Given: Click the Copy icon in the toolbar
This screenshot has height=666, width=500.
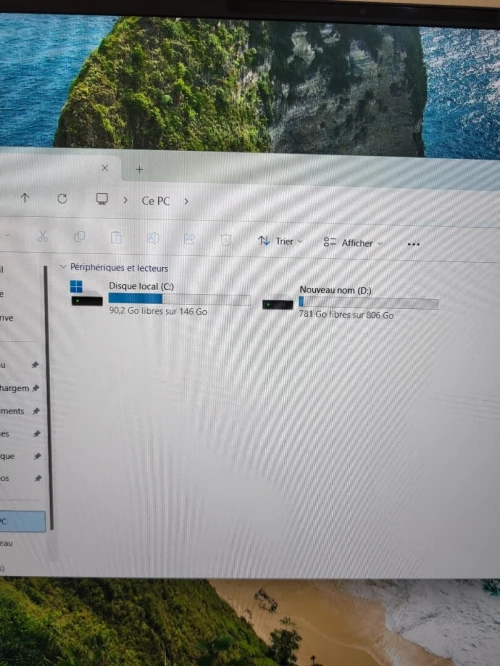Looking at the screenshot, I should pyautogui.click(x=79, y=237).
